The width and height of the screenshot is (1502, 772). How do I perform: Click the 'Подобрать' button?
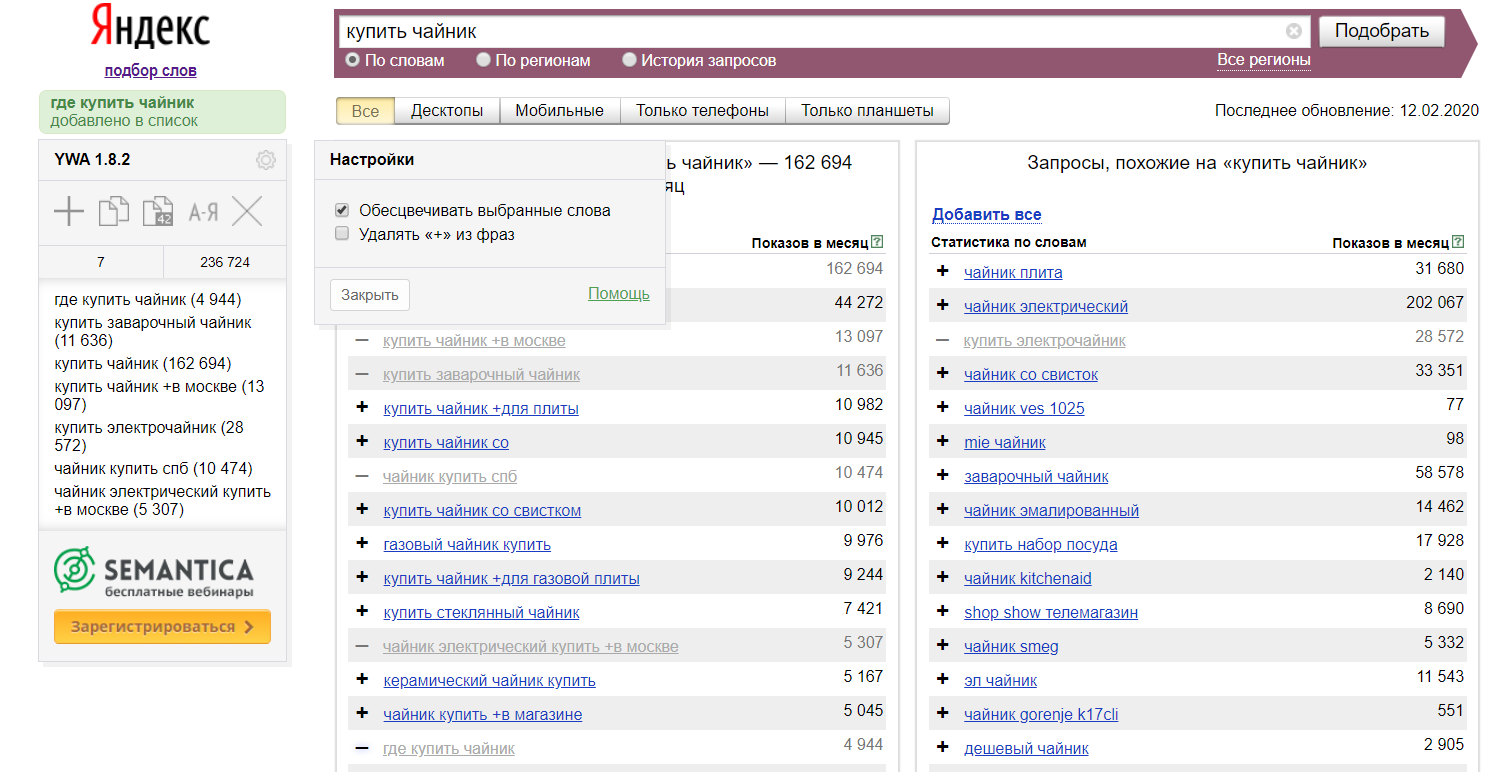pyautogui.click(x=1382, y=31)
